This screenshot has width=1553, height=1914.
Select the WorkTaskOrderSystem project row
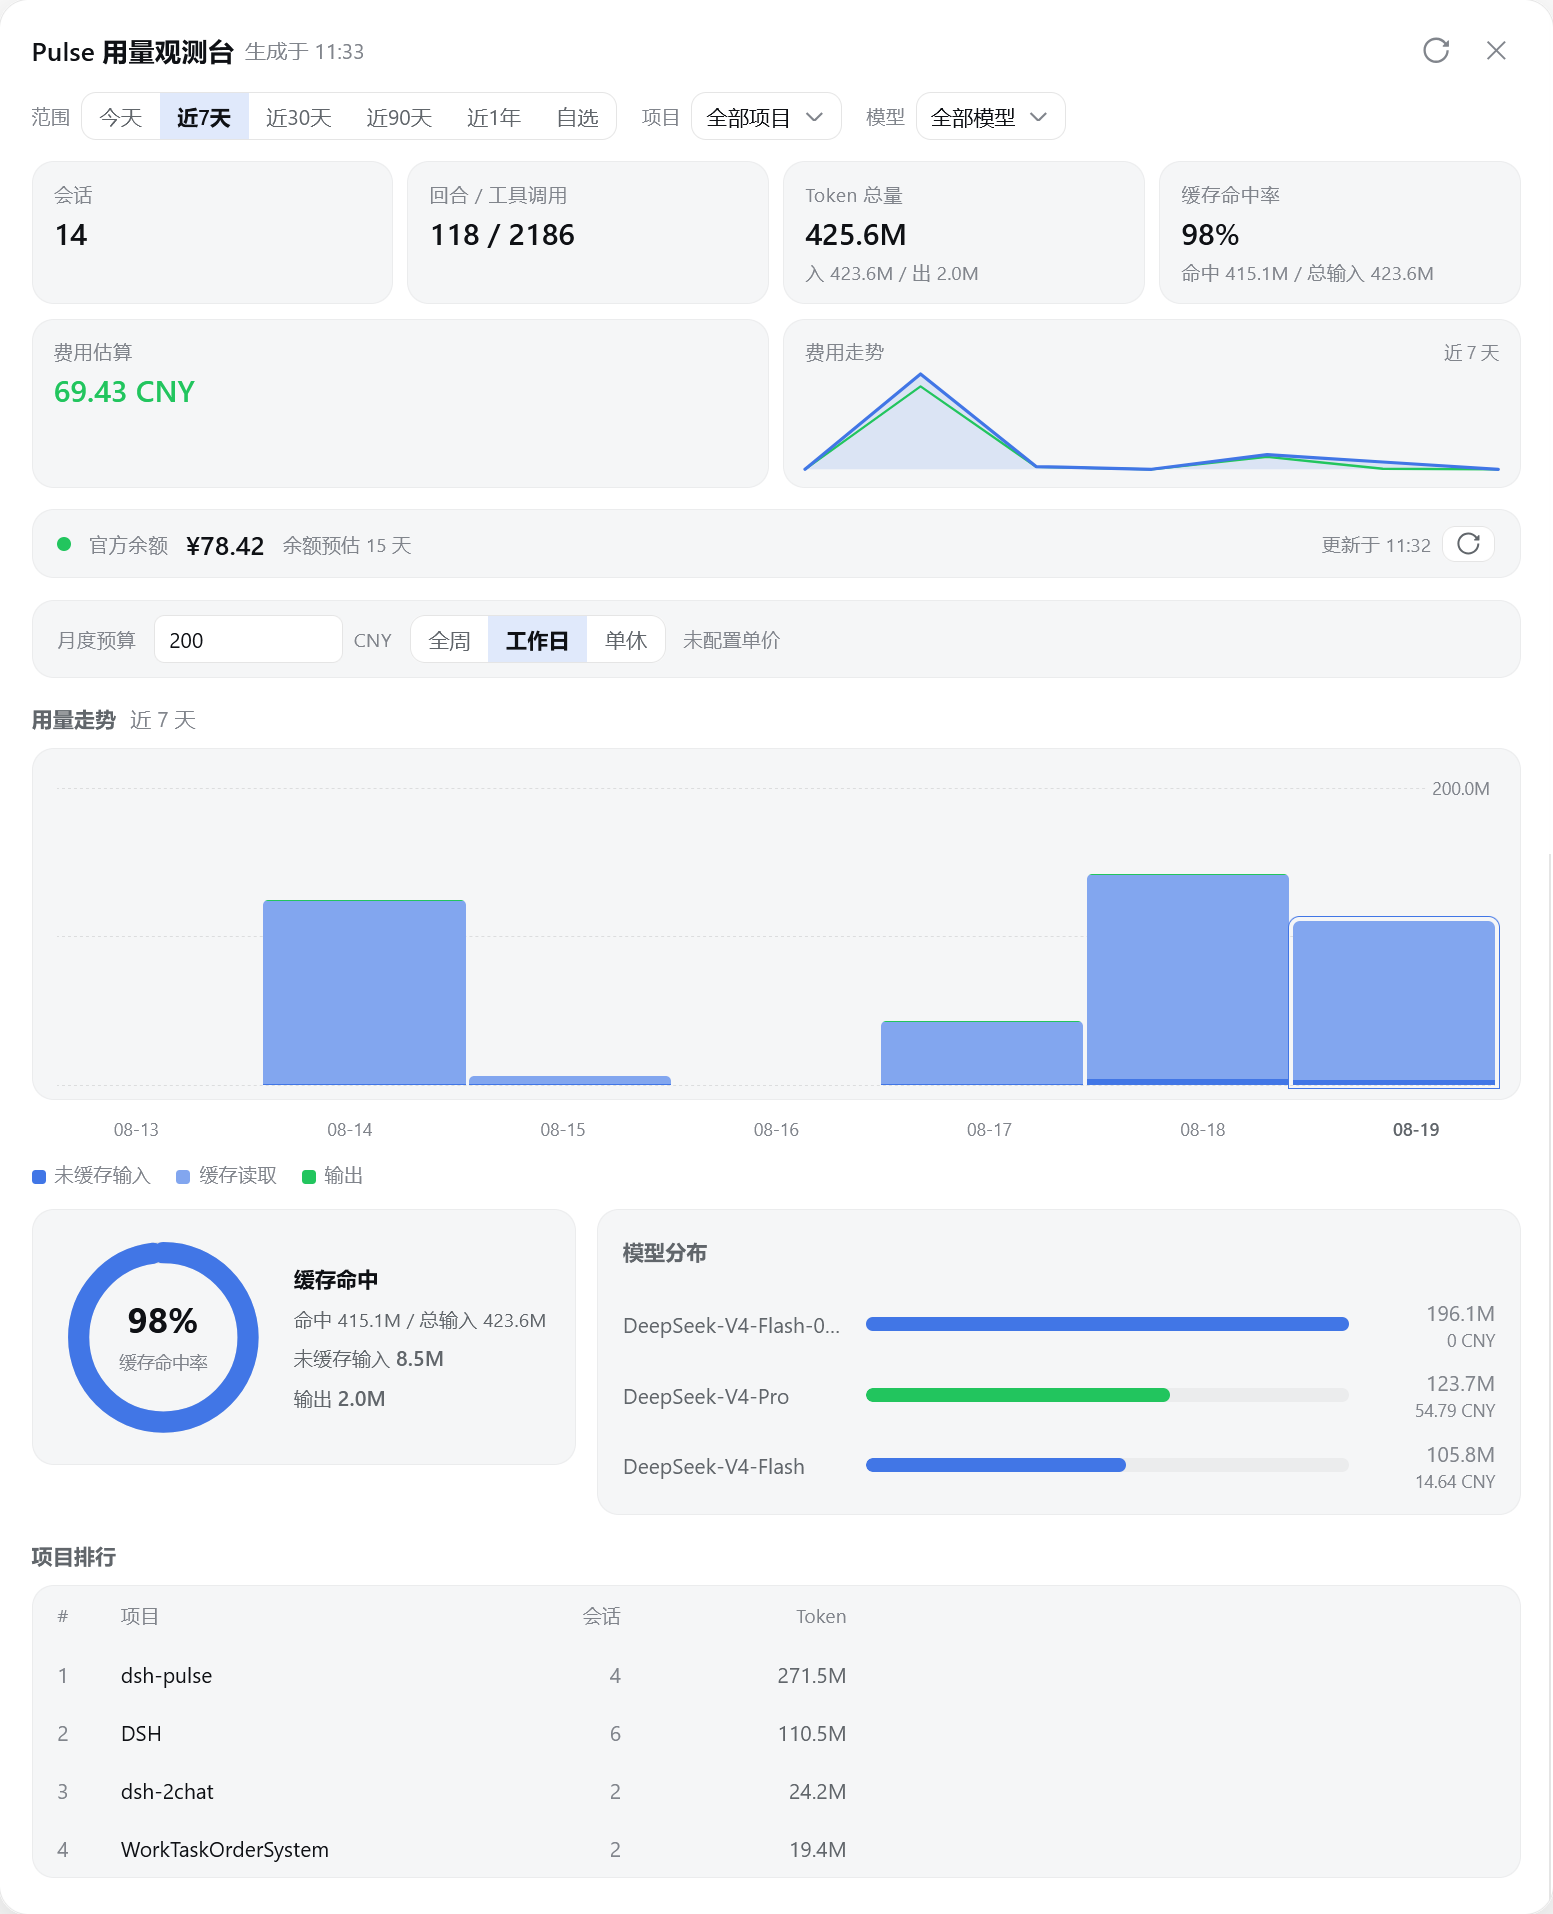776,1850
